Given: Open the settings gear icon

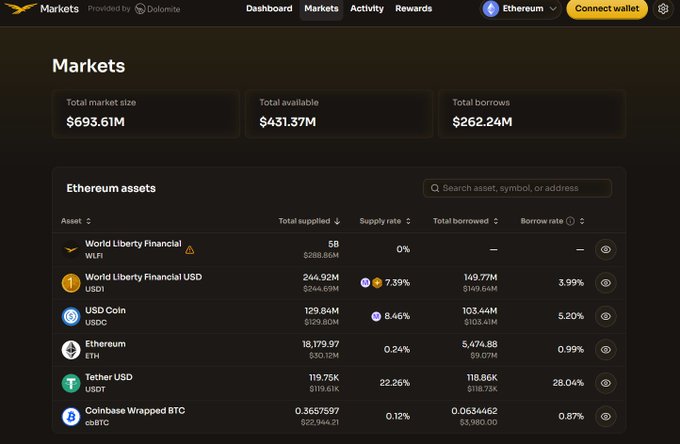Looking at the screenshot, I should (x=663, y=9).
